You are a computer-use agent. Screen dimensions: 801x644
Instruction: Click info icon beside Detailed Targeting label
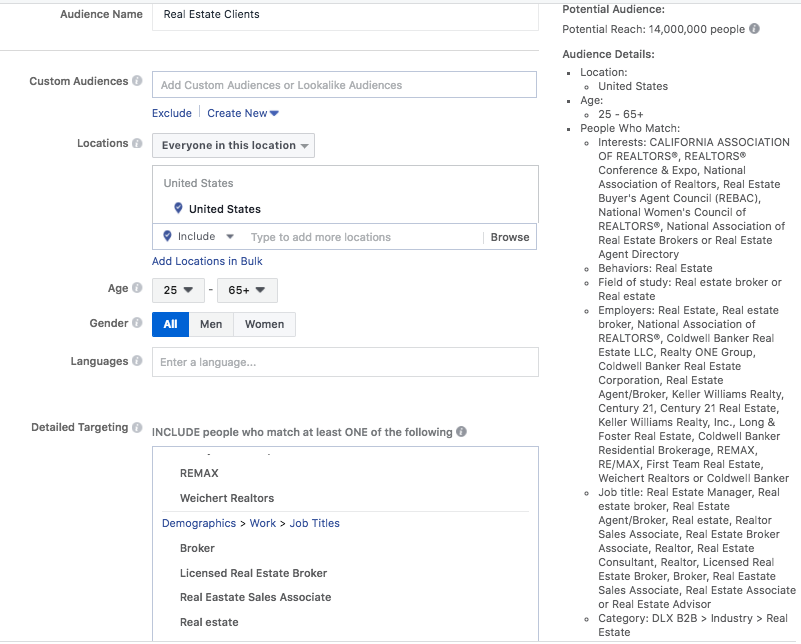pos(137,427)
